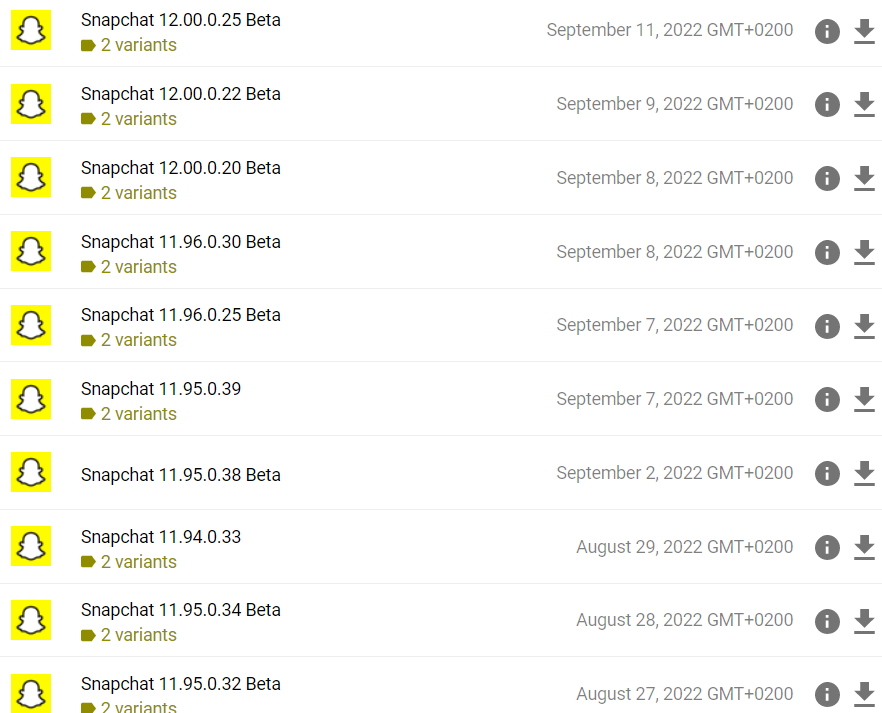Expand variants under Snapchat 11.96.0.30 Beta
The image size is (882, 713).
point(129,267)
